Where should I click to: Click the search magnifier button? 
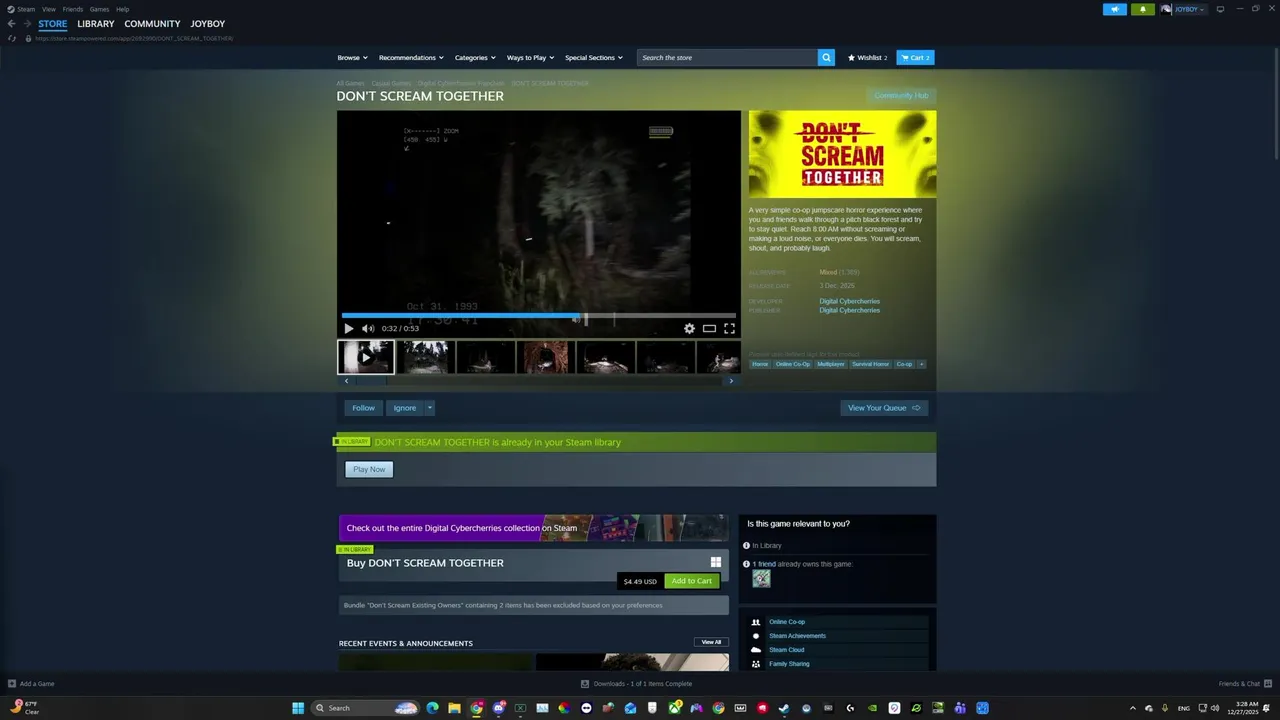click(826, 58)
